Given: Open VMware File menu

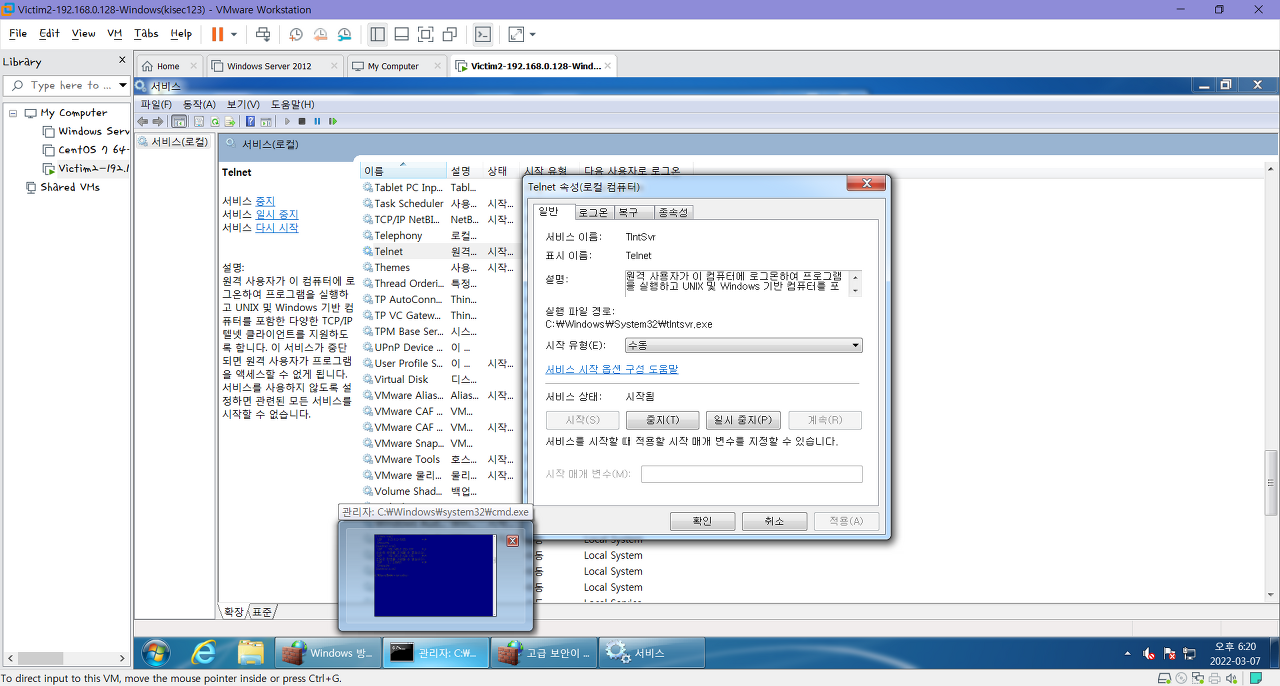Looking at the screenshot, I should tap(18, 33).
